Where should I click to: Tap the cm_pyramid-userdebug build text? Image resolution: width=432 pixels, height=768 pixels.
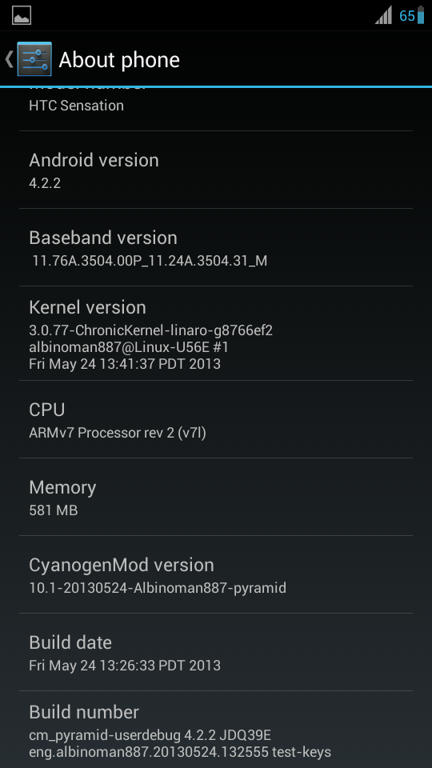(x=150, y=735)
